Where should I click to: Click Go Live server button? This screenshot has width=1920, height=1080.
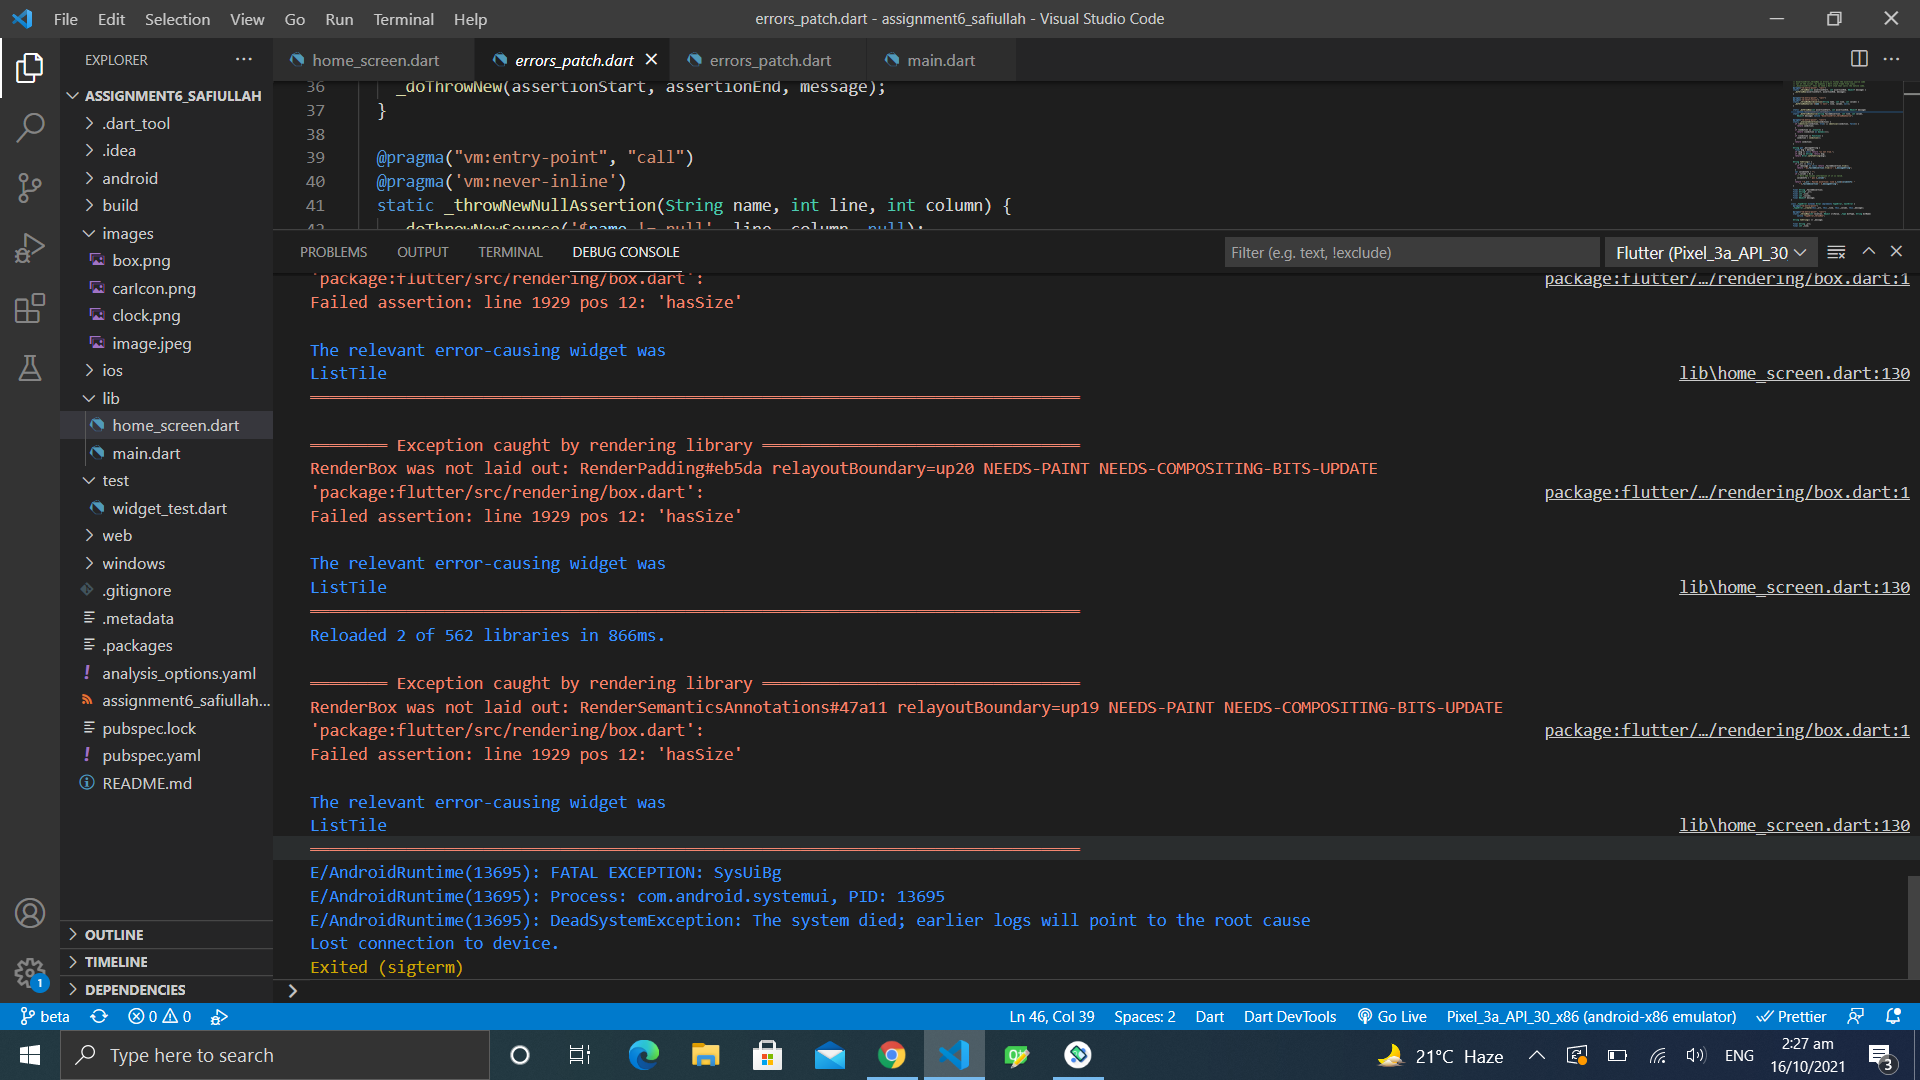pyautogui.click(x=1392, y=1016)
